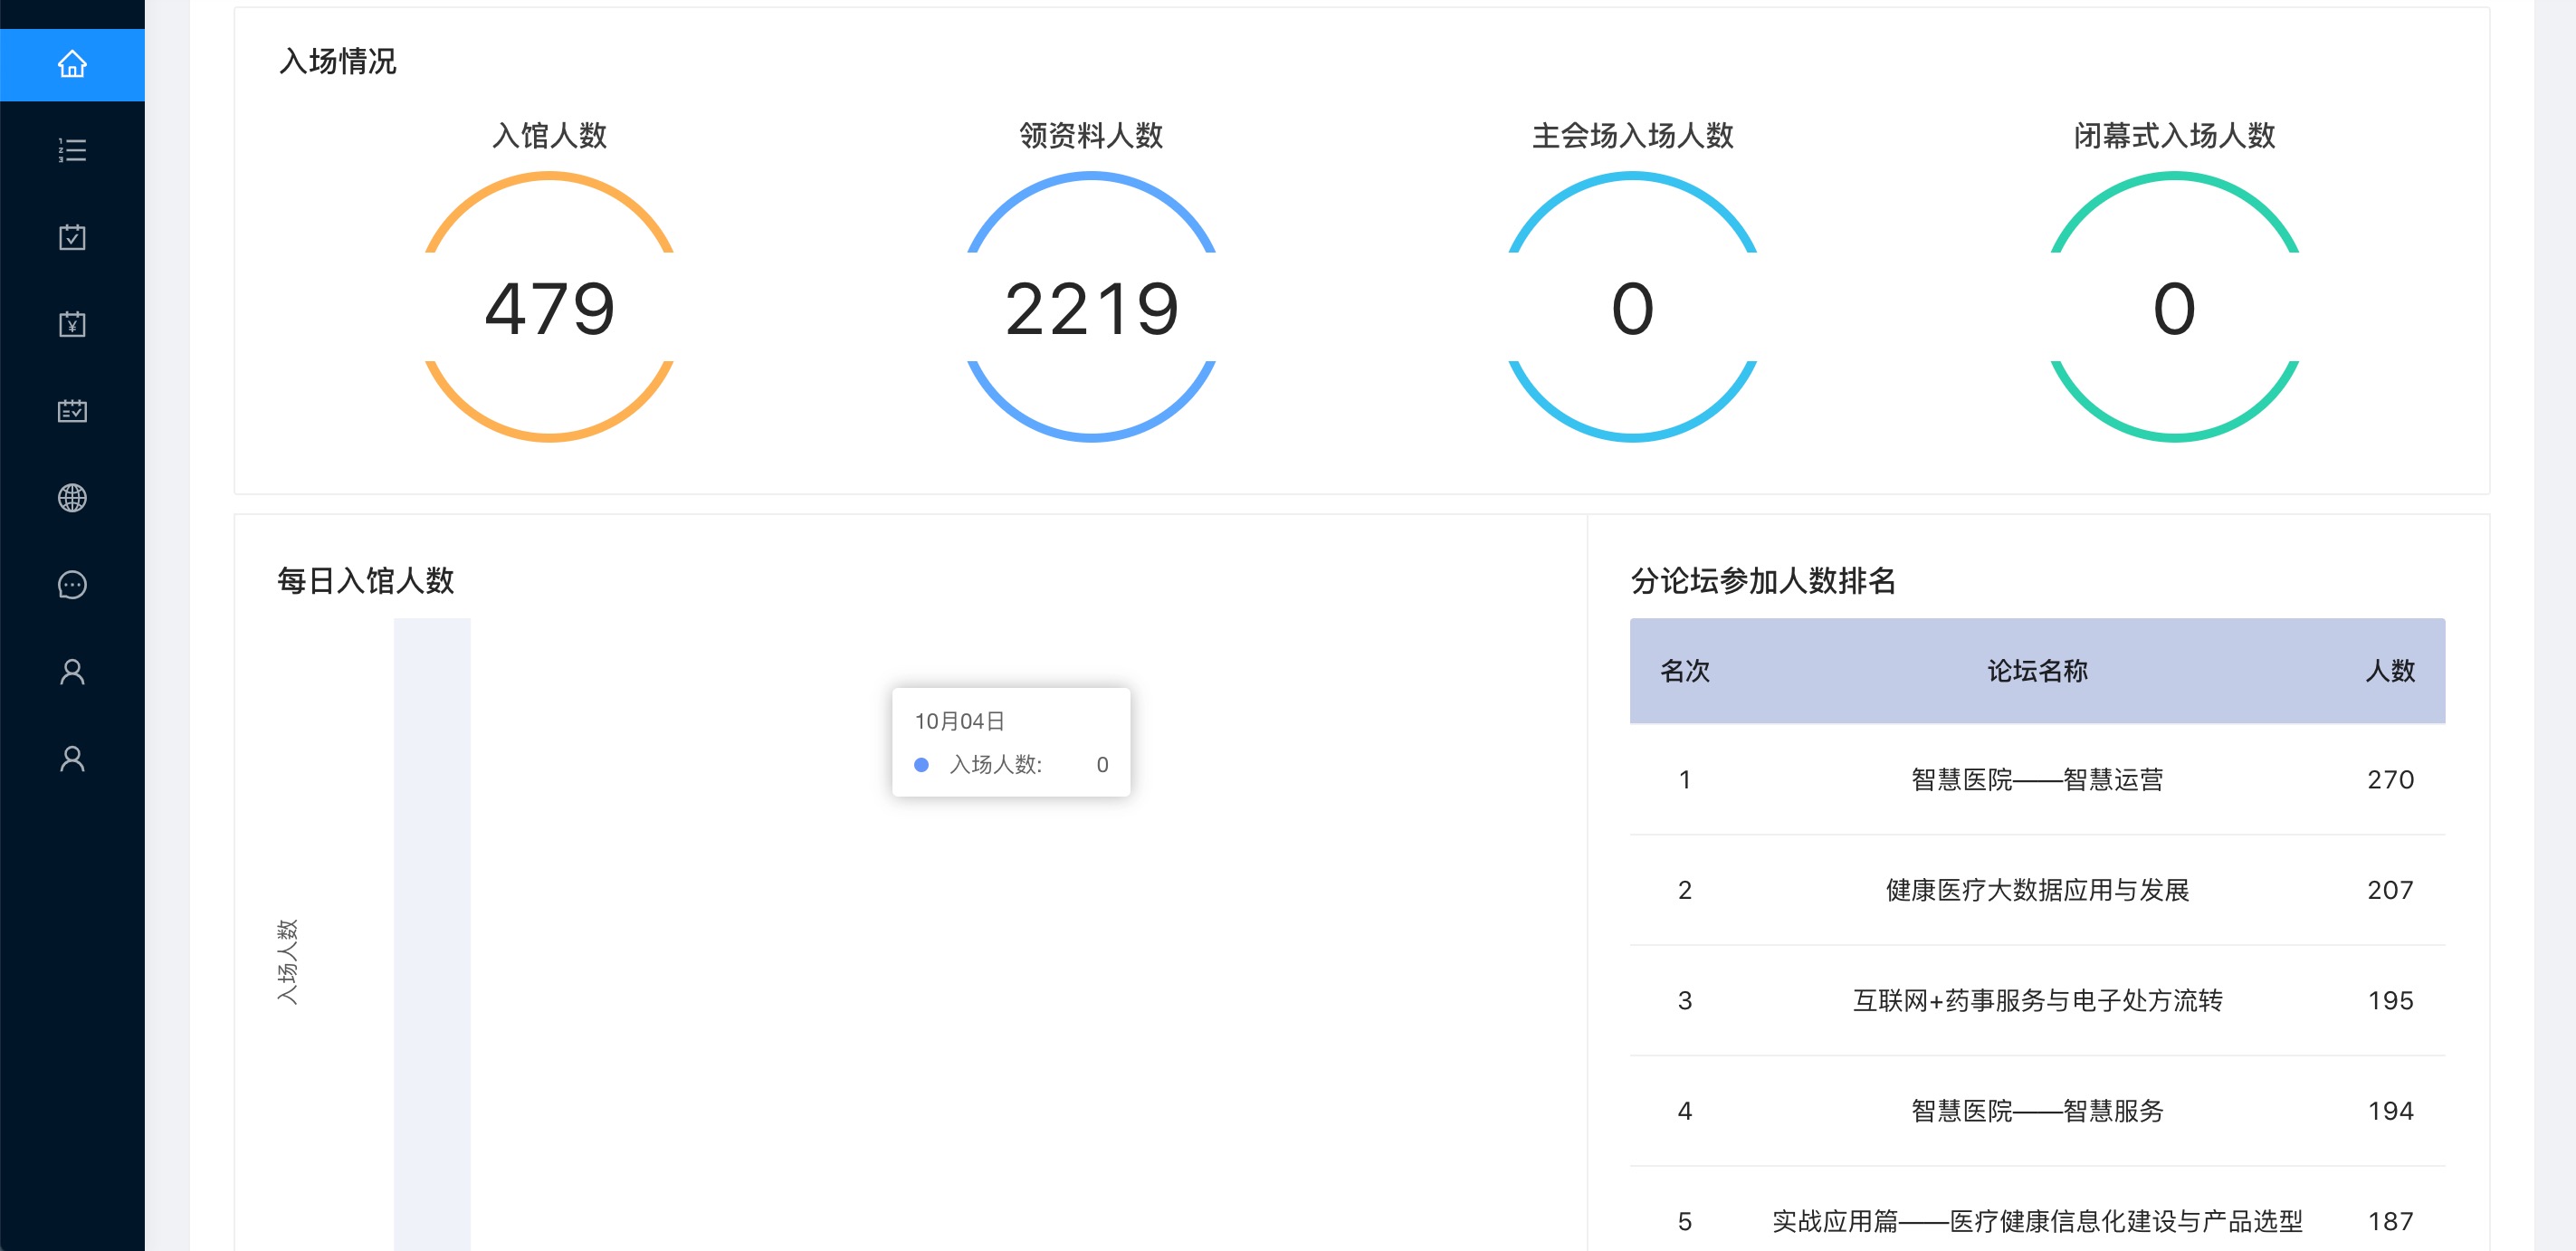Click the 分论坛参加人数排名 panel title
Image resolution: width=2576 pixels, height=1251 pixels.
tap(1763, 581)
